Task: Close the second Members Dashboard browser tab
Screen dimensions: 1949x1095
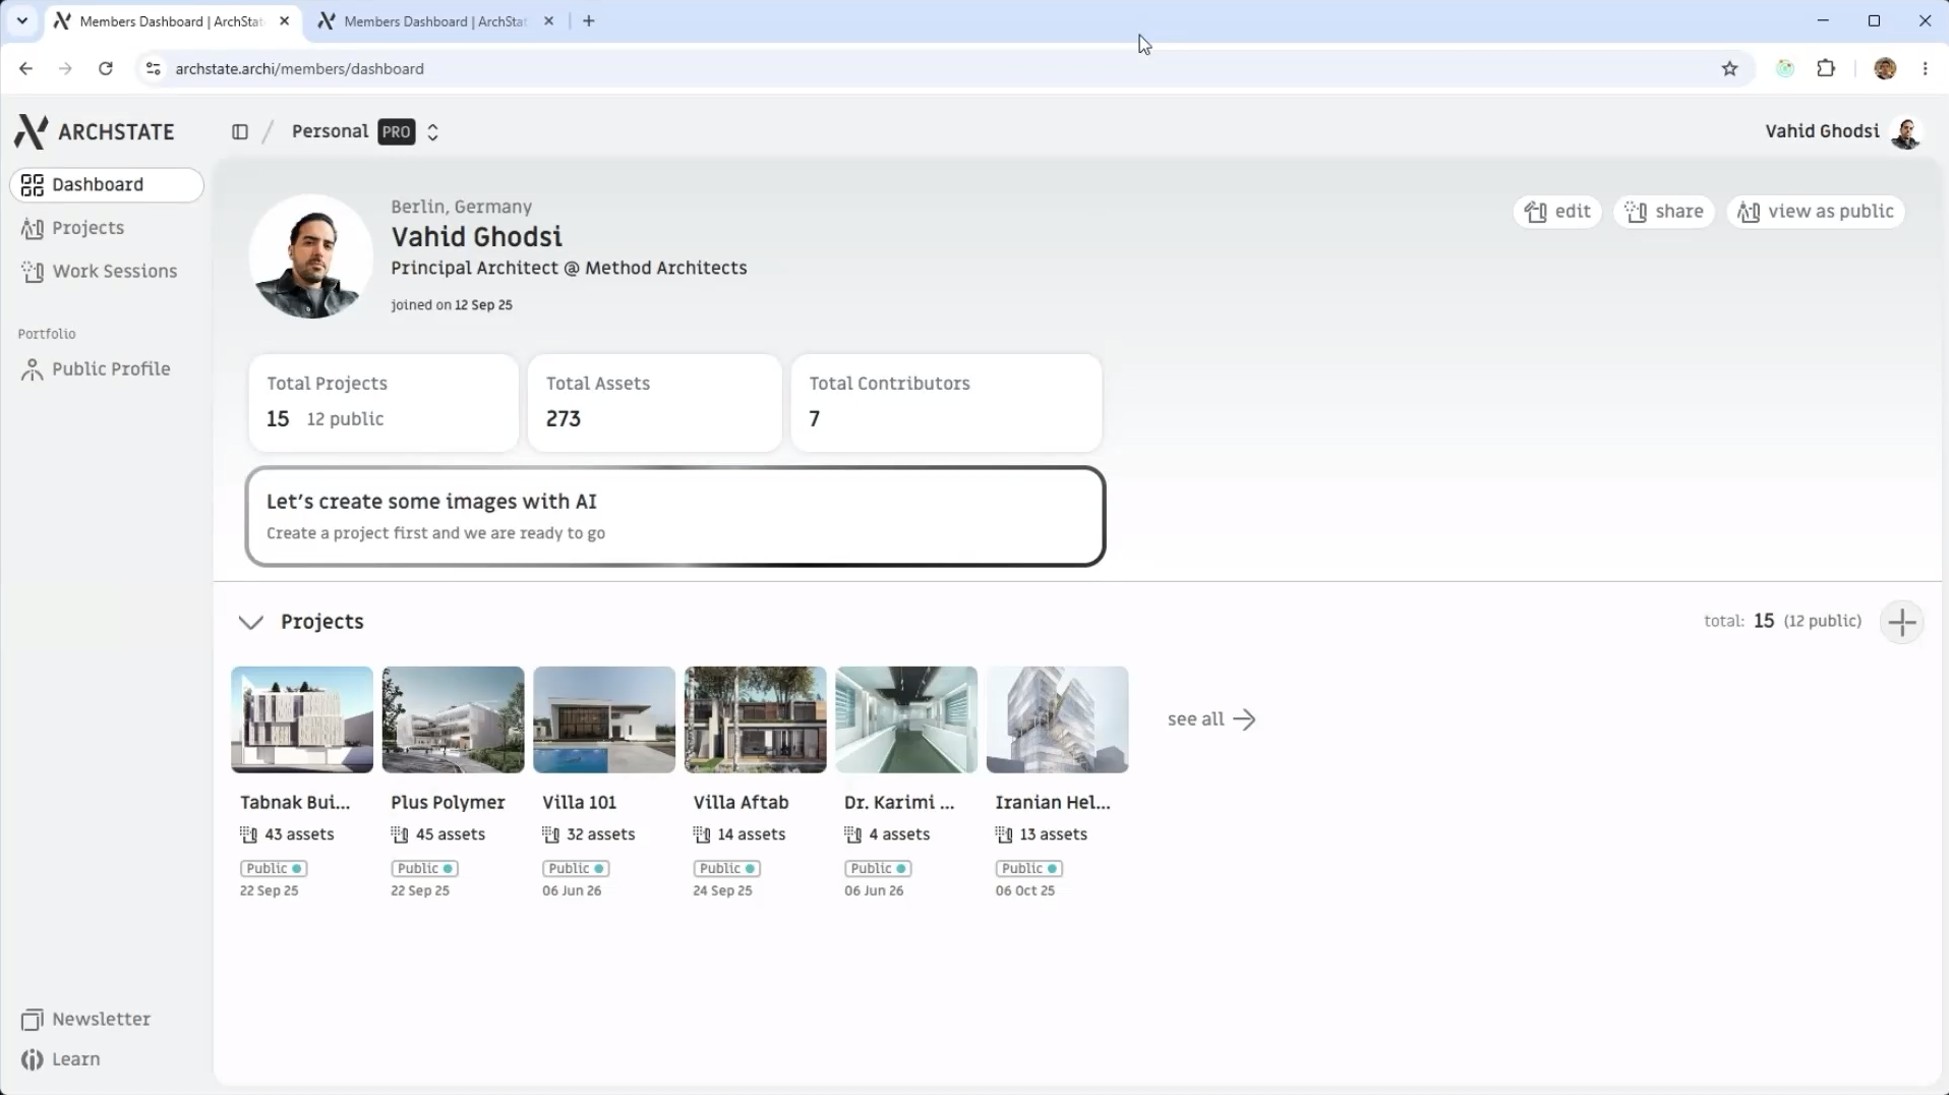Action: point(548,21)
